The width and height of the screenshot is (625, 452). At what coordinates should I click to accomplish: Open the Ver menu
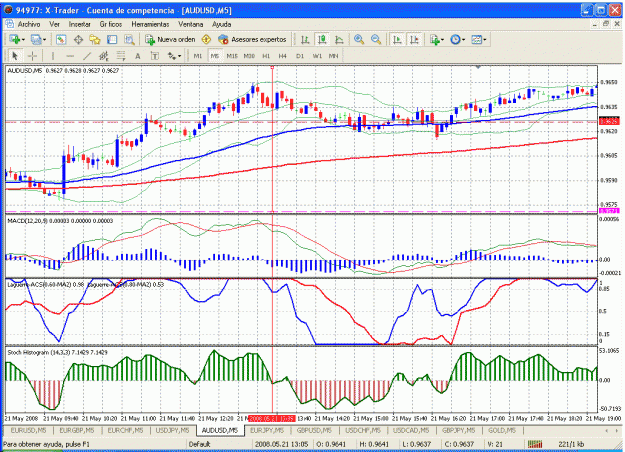point(55,24)
